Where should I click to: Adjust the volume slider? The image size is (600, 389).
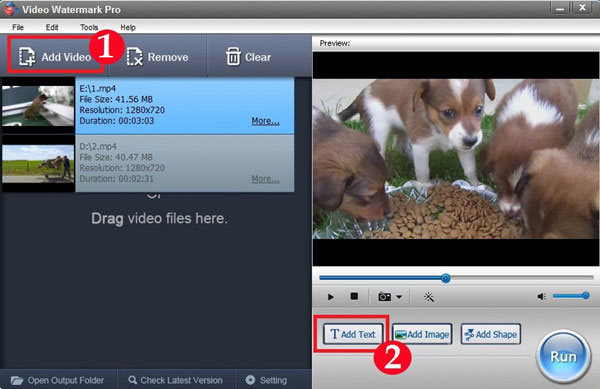[571, 296]
